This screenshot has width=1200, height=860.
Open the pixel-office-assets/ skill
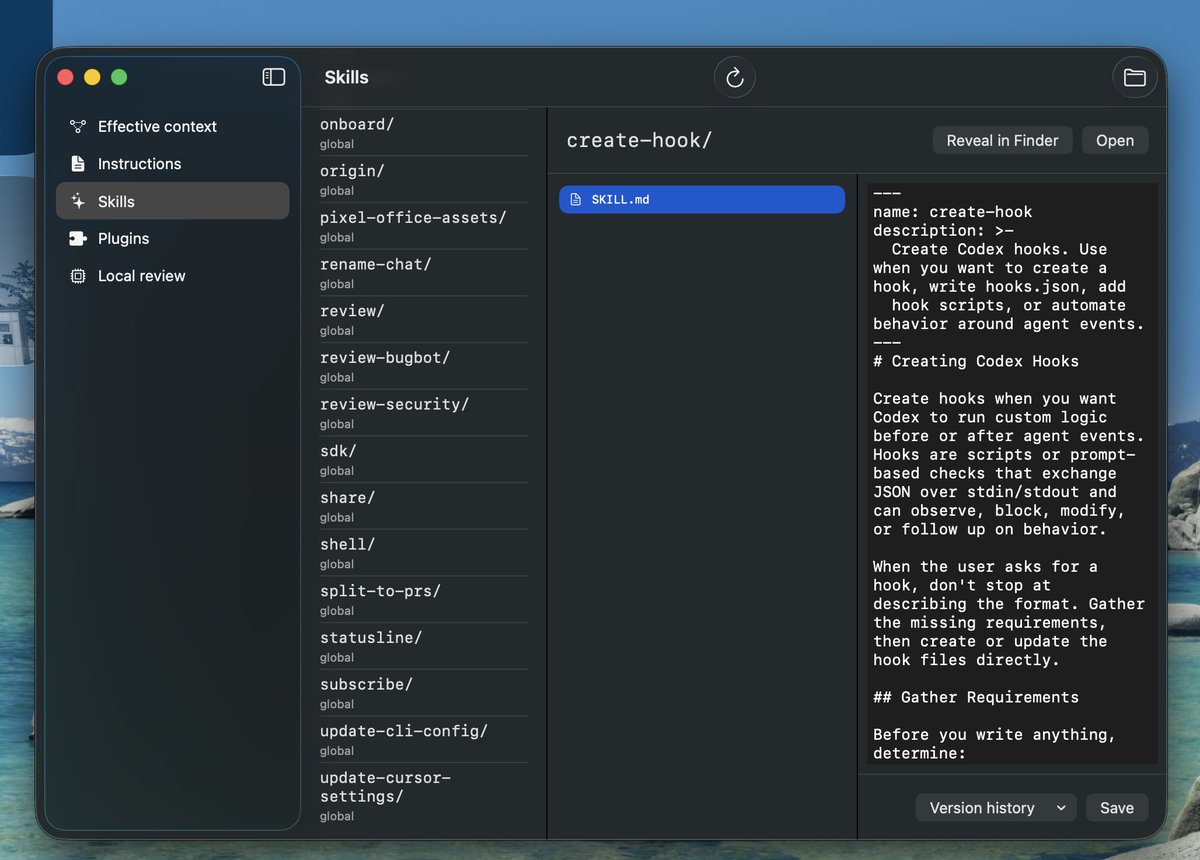click(423, 226)
